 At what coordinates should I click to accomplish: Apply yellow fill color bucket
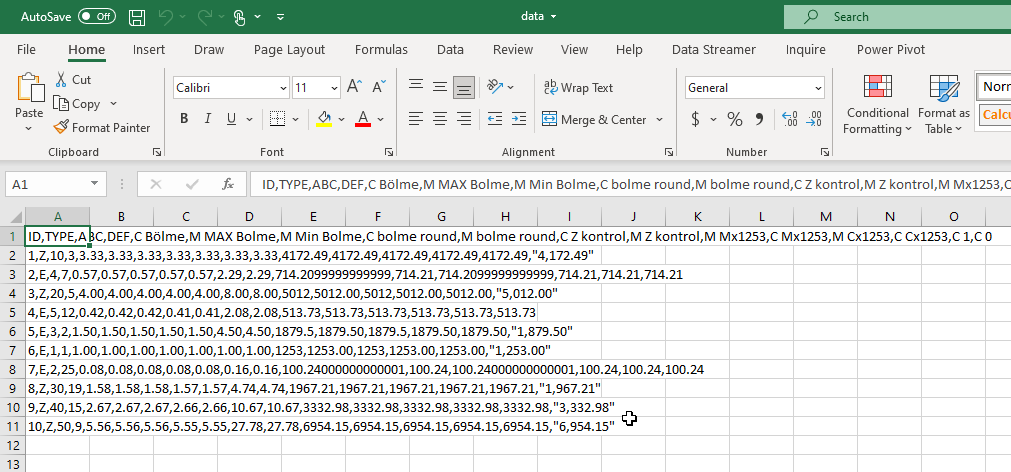click(324, 119)
